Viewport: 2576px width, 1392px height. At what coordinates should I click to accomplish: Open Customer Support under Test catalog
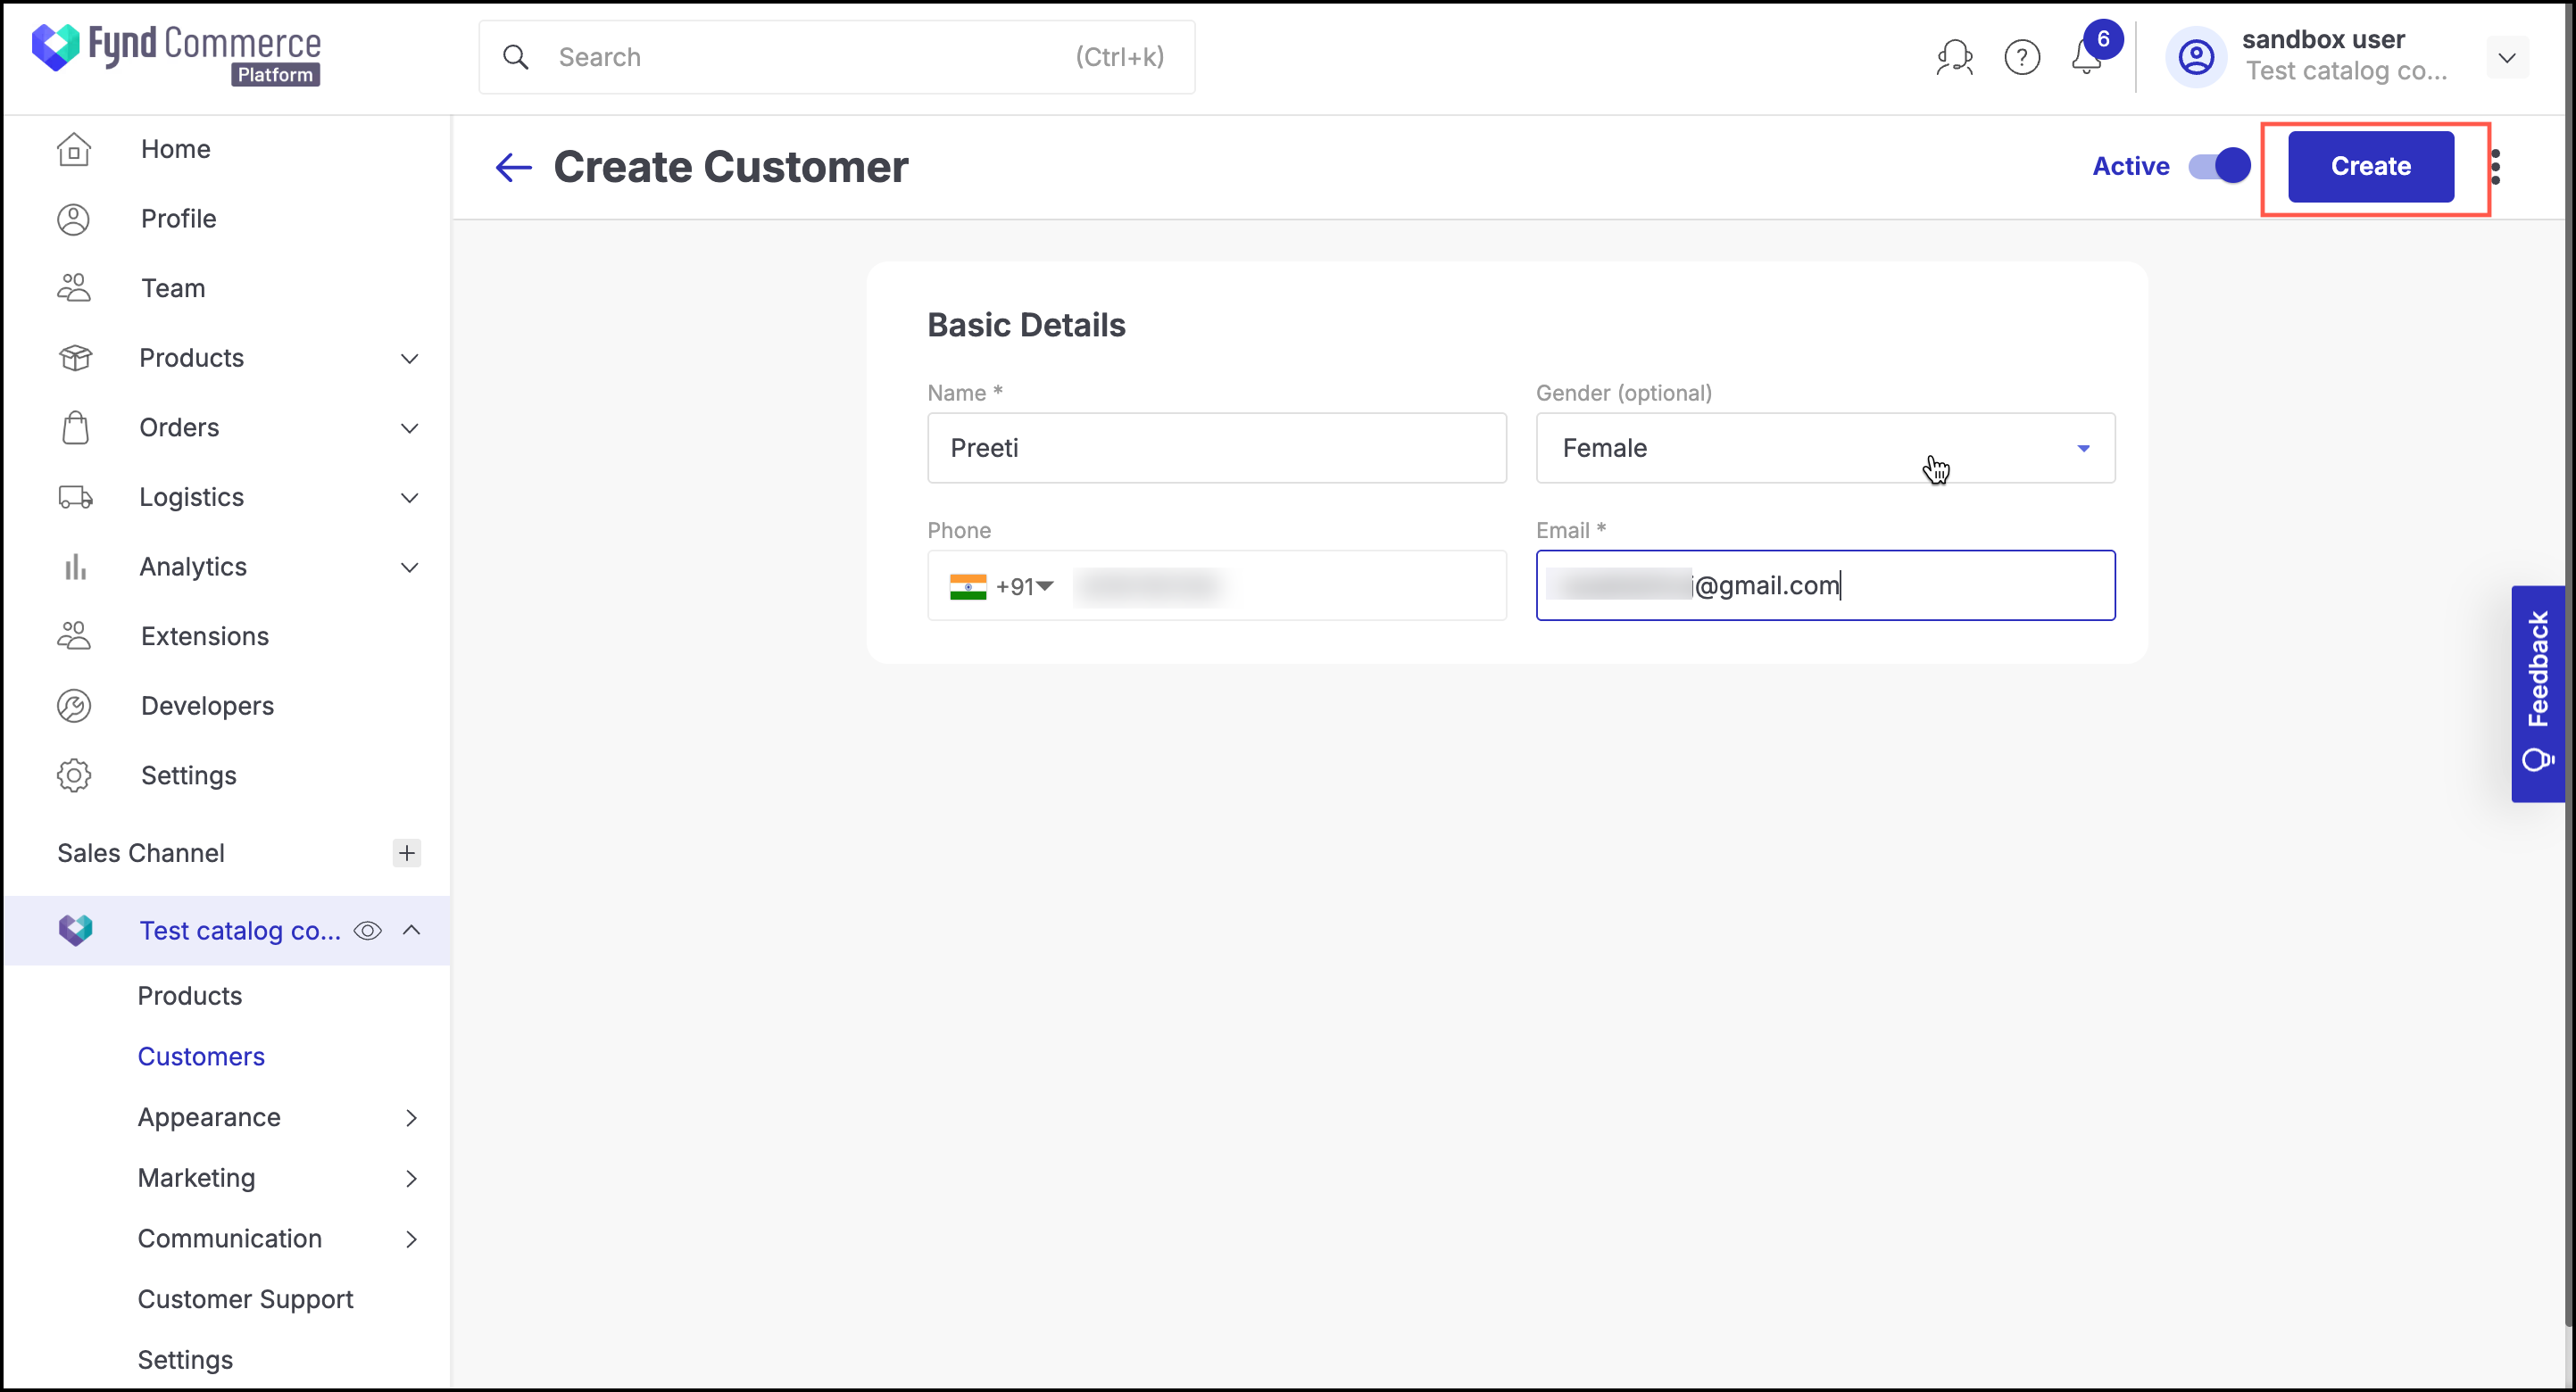point(245,1300)
